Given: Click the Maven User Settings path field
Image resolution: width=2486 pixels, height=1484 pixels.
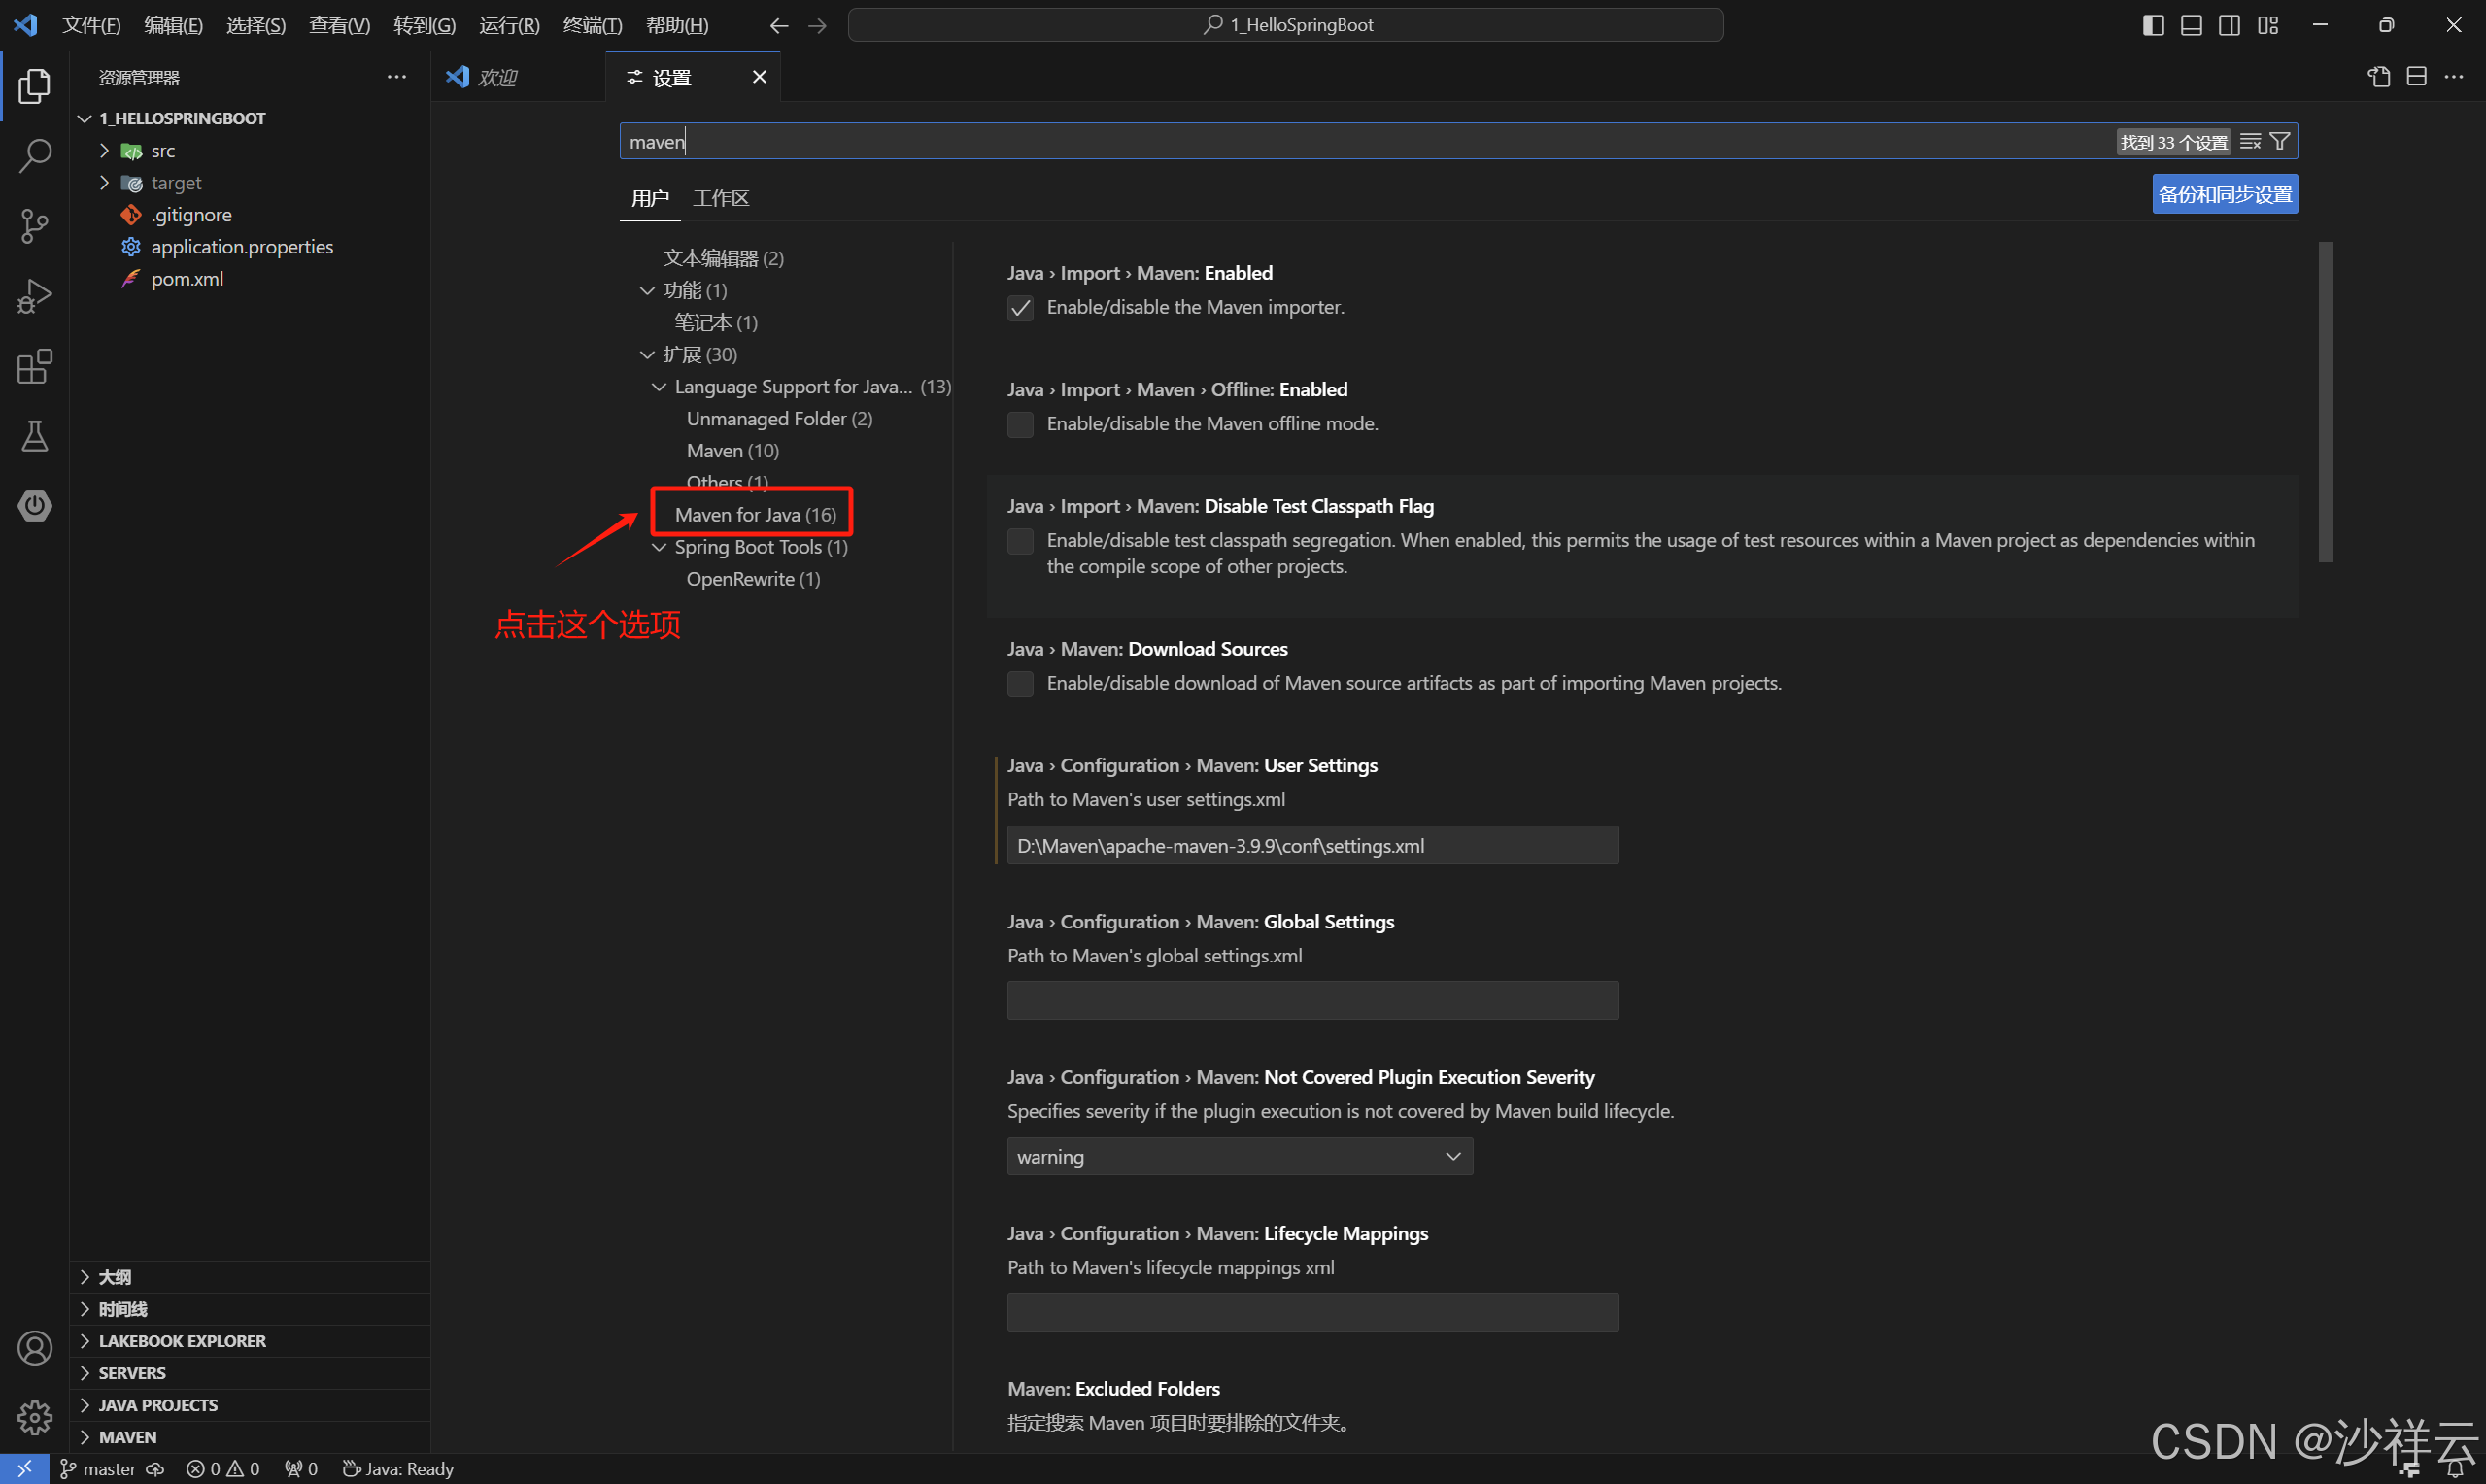Looking at the screenshot, I should pyautogui.click(x=1313, y=845).
